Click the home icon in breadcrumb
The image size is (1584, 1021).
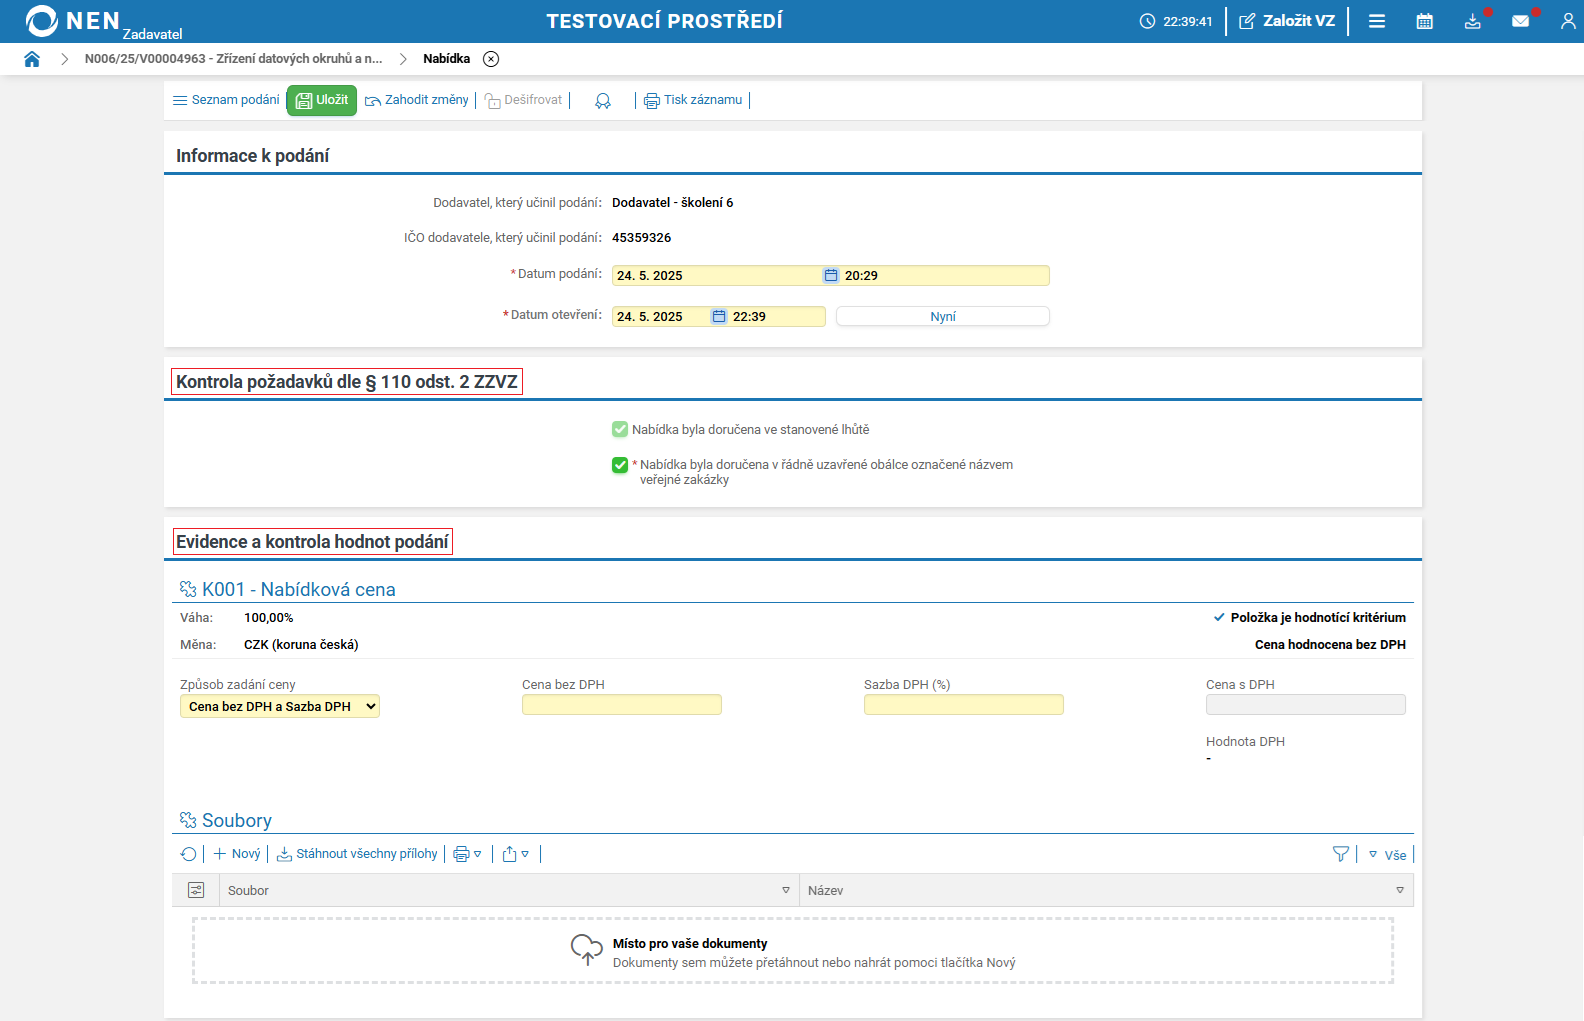pos(32,59)
